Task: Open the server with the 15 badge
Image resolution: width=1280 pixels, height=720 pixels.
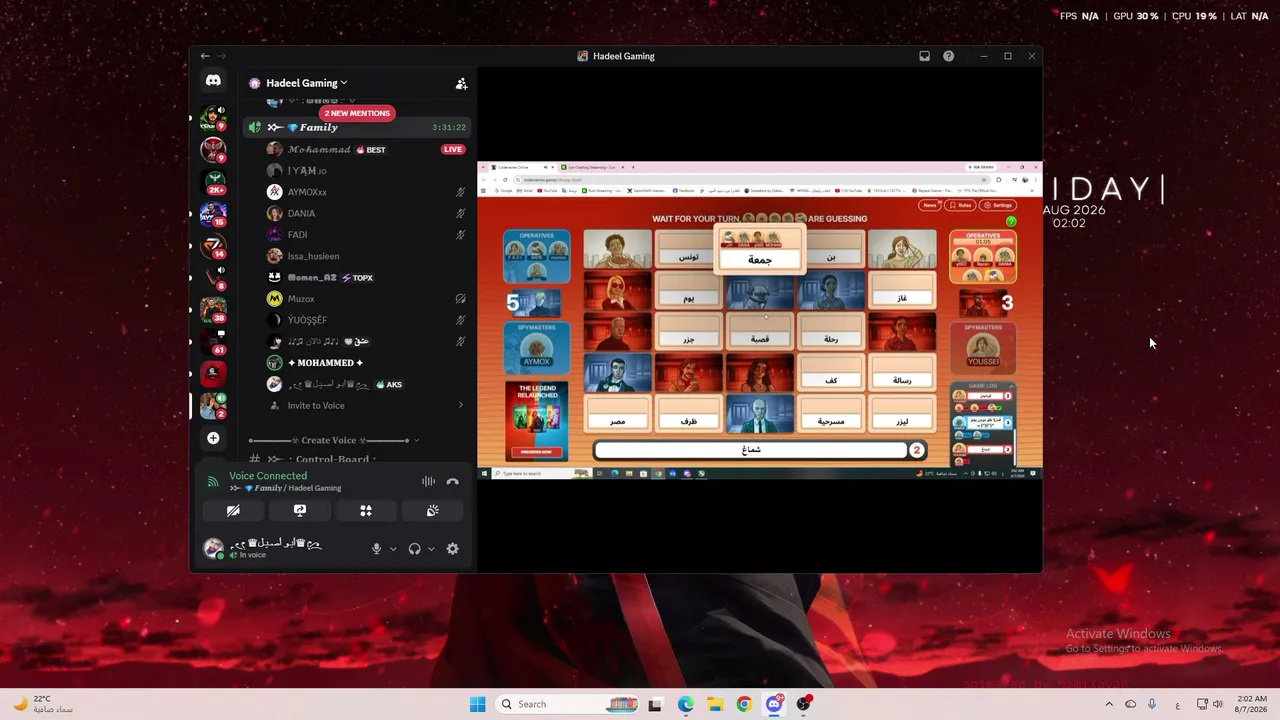Action: (213, 213)
